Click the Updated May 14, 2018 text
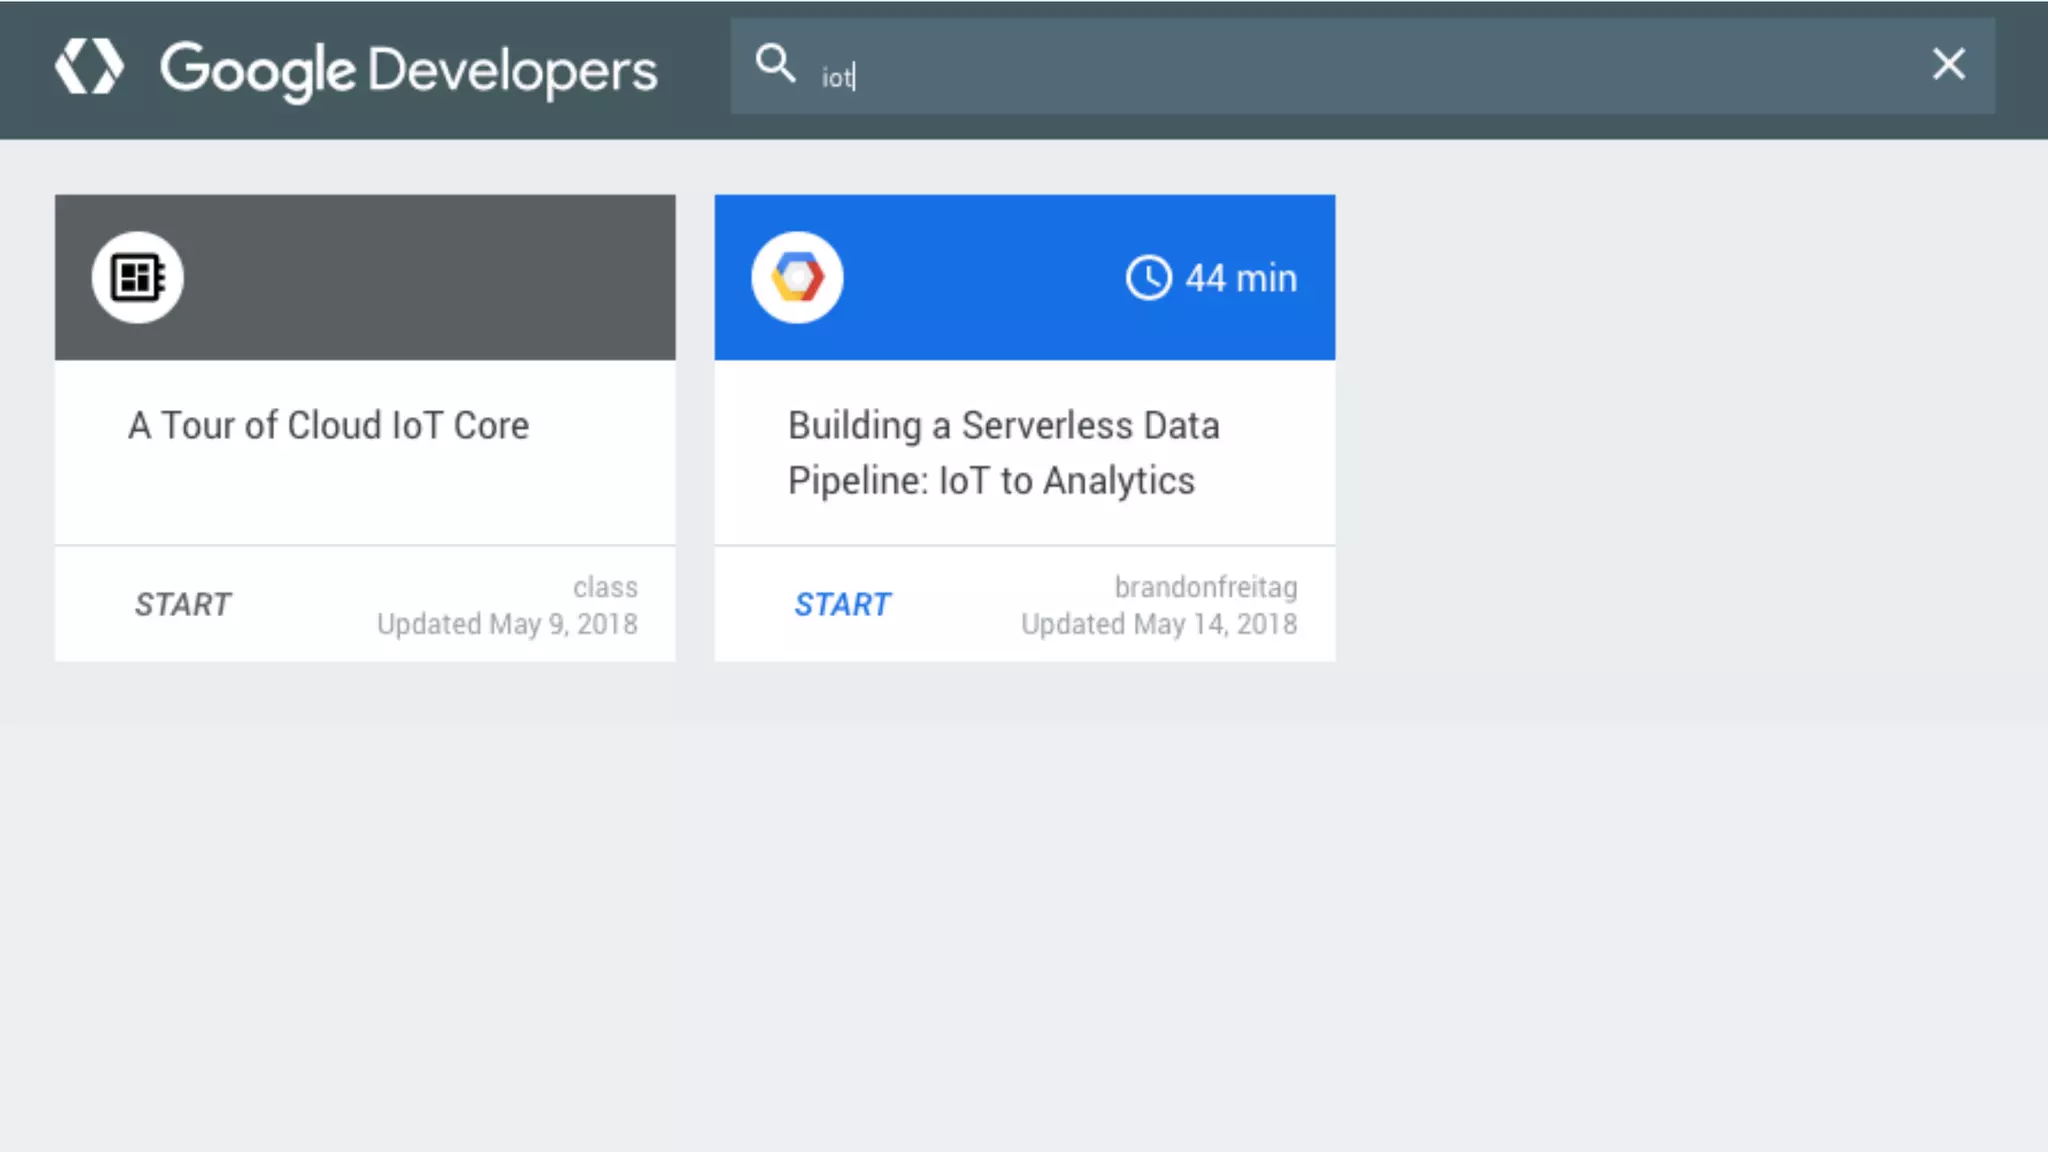The image size is (2048, 1152). [x=1158, y=625]
